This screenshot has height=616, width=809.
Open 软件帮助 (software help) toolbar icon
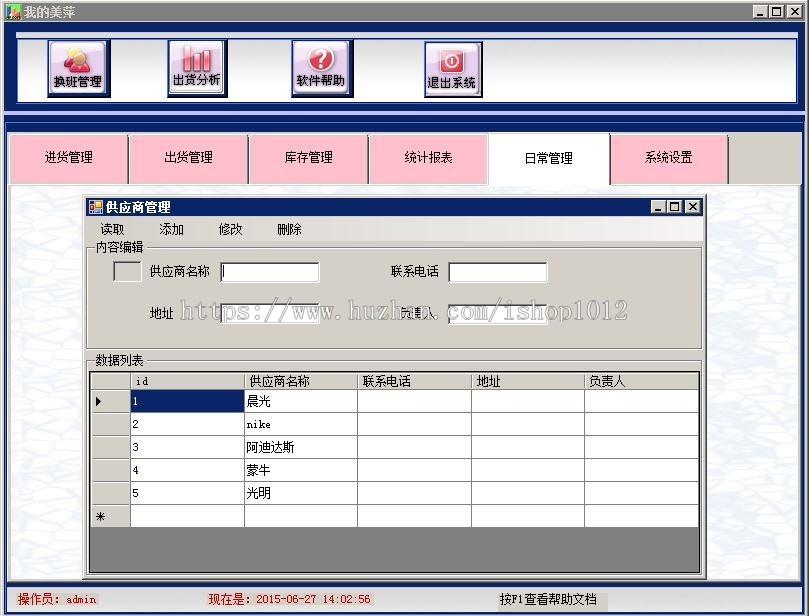[x=320, y=65]
